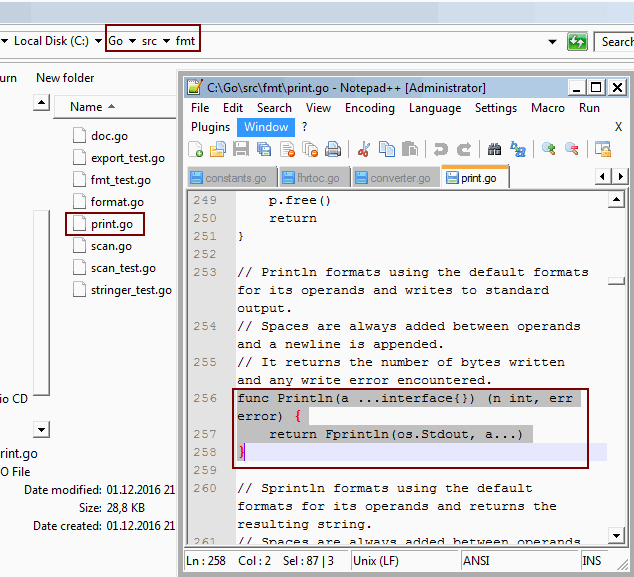This screenshot has height=577, width=634.
Task: Expand the dropdown arrow after src in address bar
Action: click(x=166, y=41)
